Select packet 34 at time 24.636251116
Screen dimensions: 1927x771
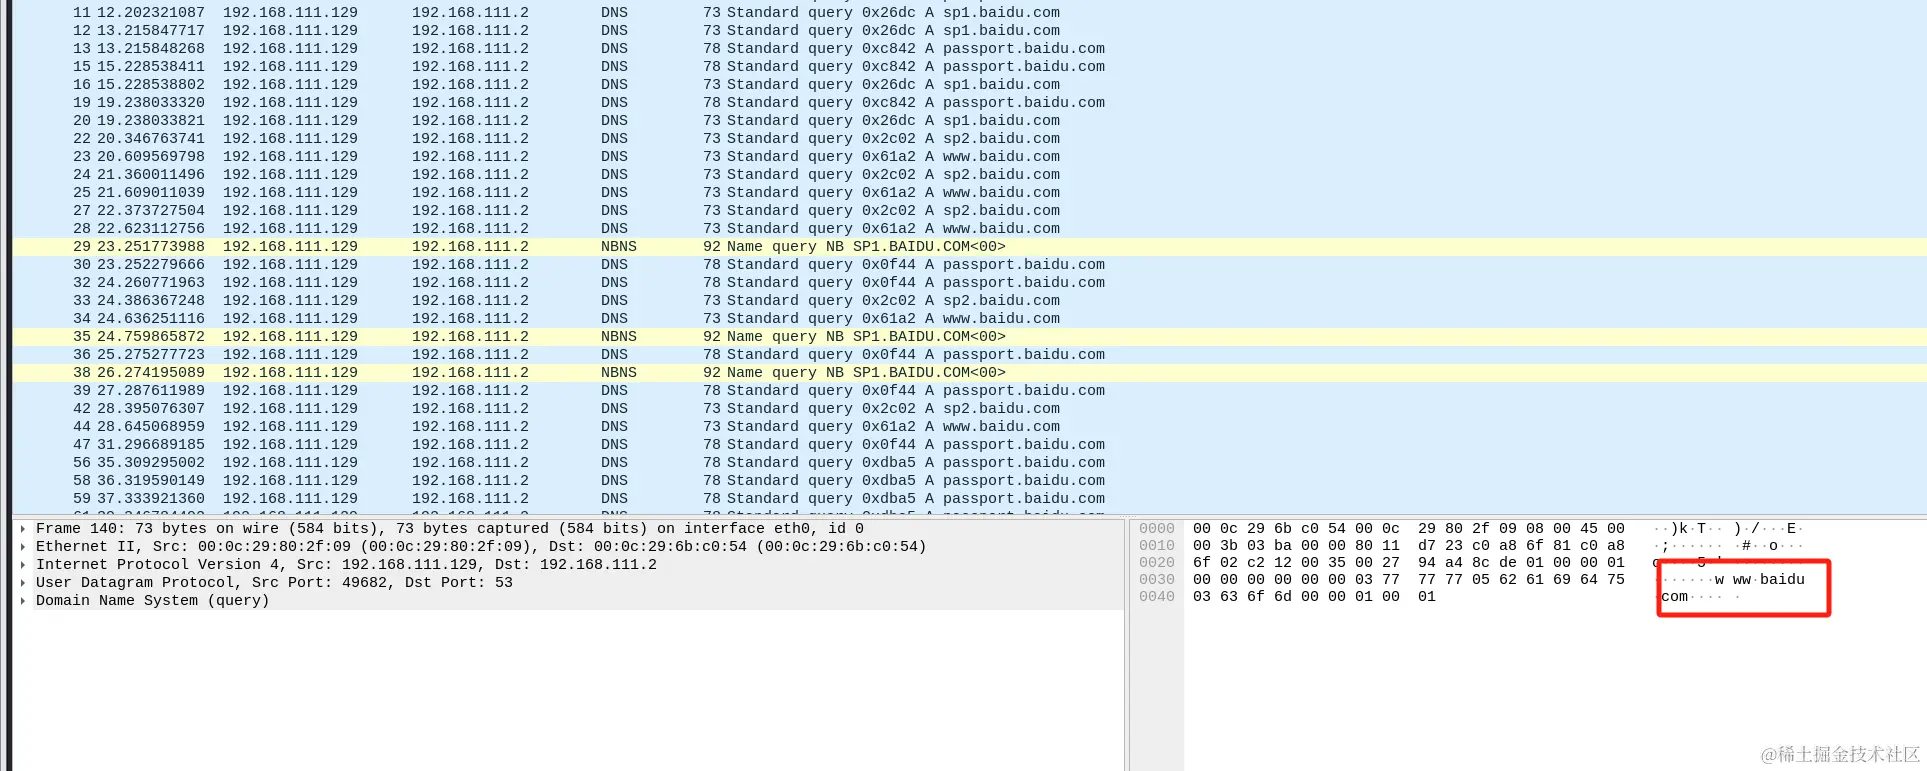point(970,319)
